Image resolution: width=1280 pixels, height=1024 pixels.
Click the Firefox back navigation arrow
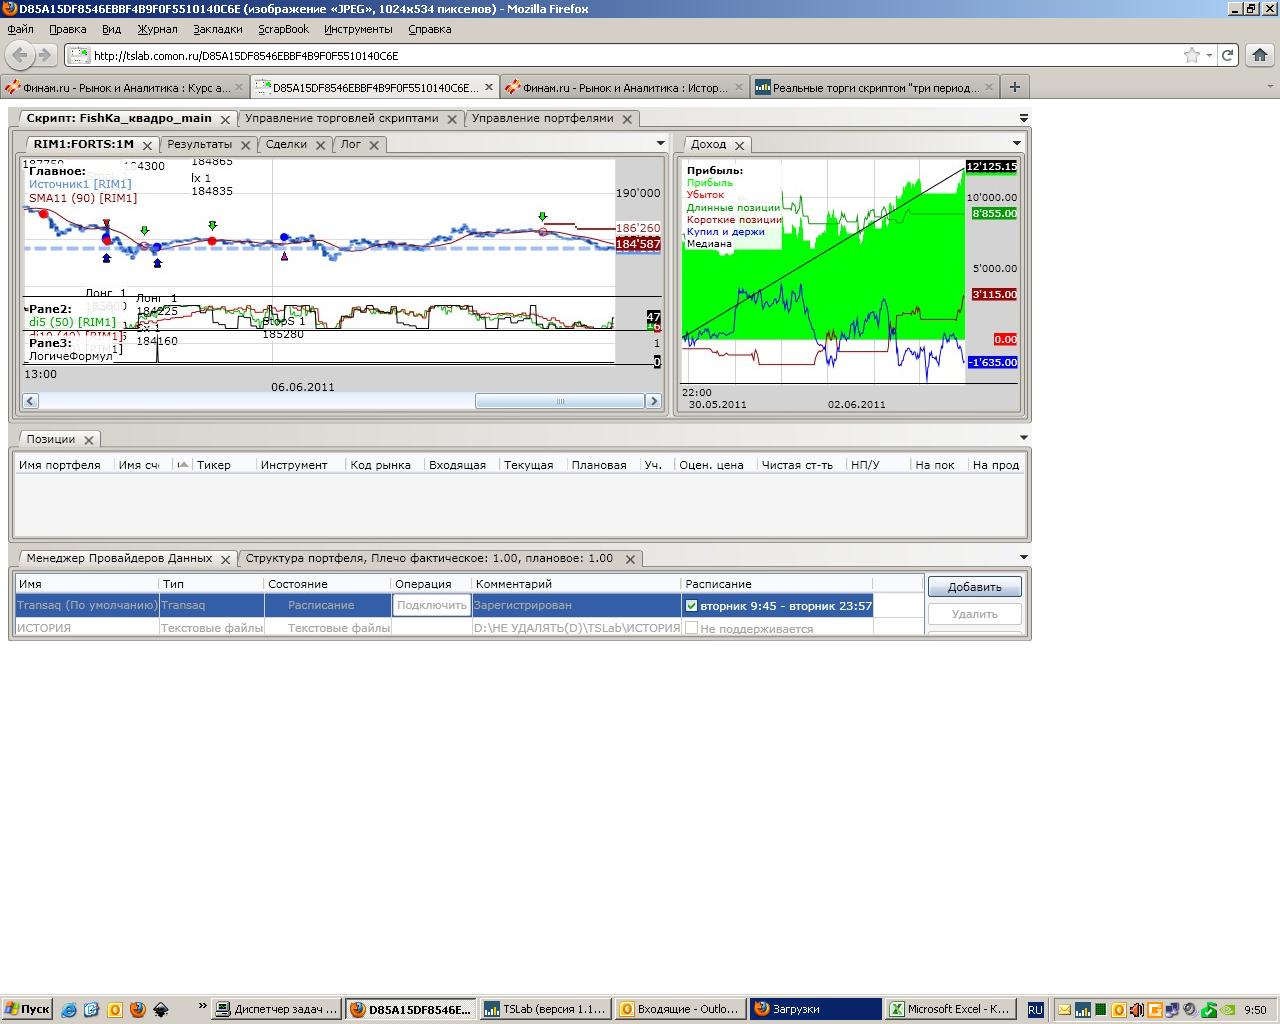20,55
